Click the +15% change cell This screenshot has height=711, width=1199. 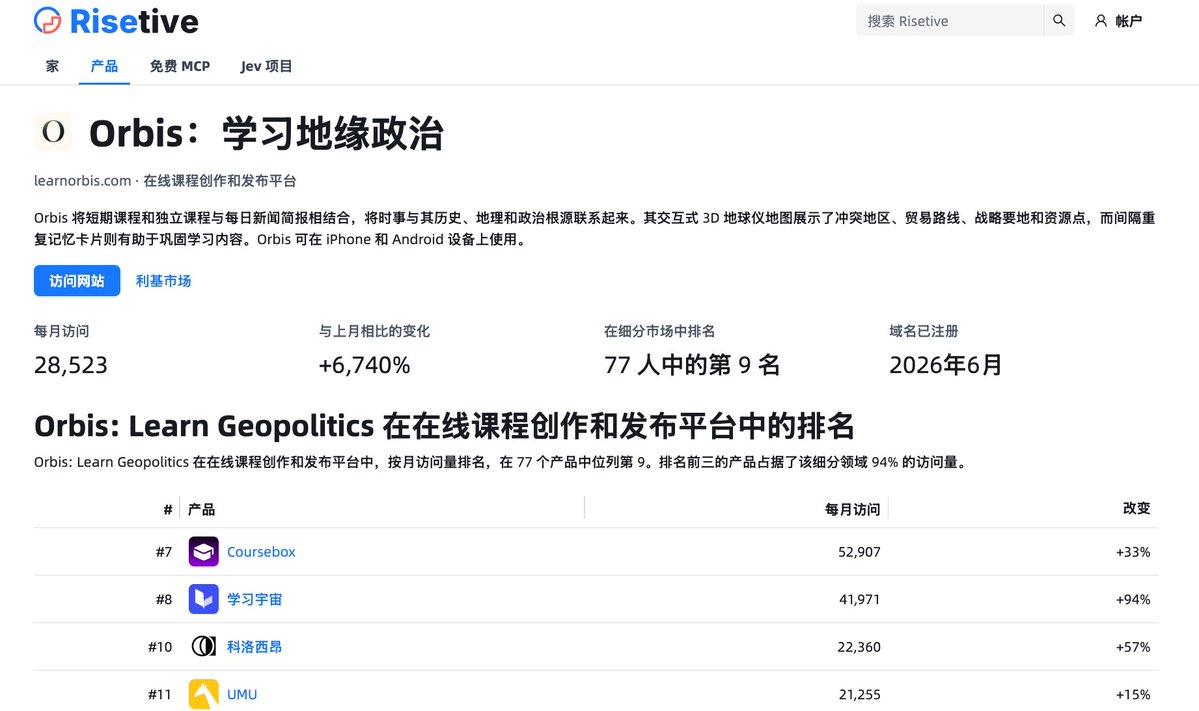pos(1133,694)
